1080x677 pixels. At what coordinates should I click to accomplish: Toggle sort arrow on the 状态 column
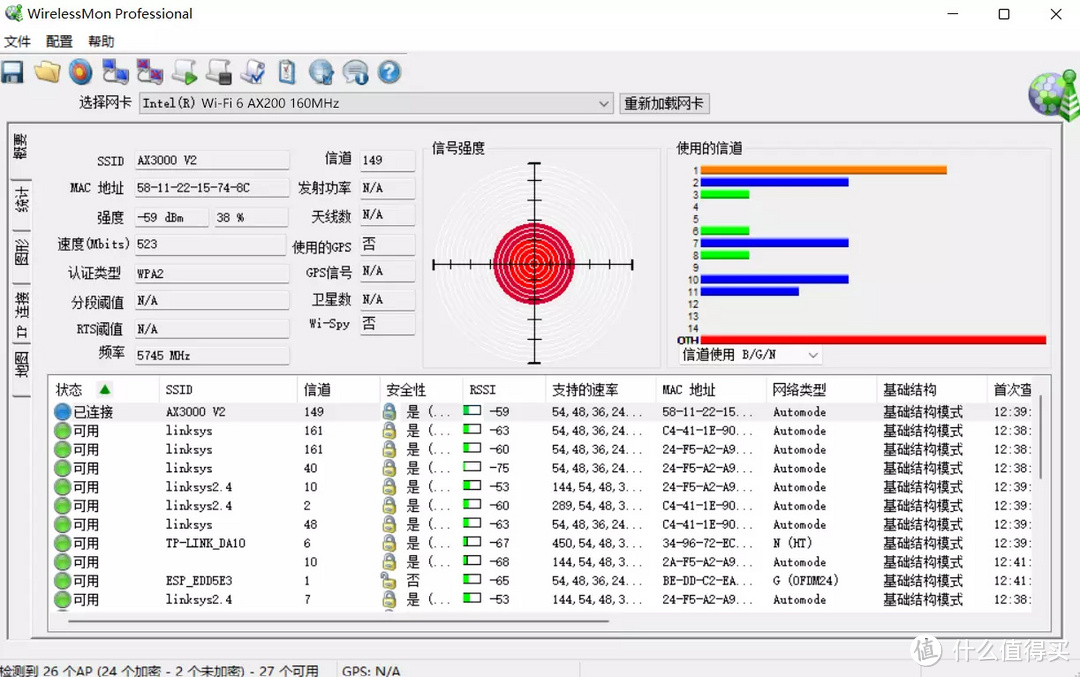(104, 389)
